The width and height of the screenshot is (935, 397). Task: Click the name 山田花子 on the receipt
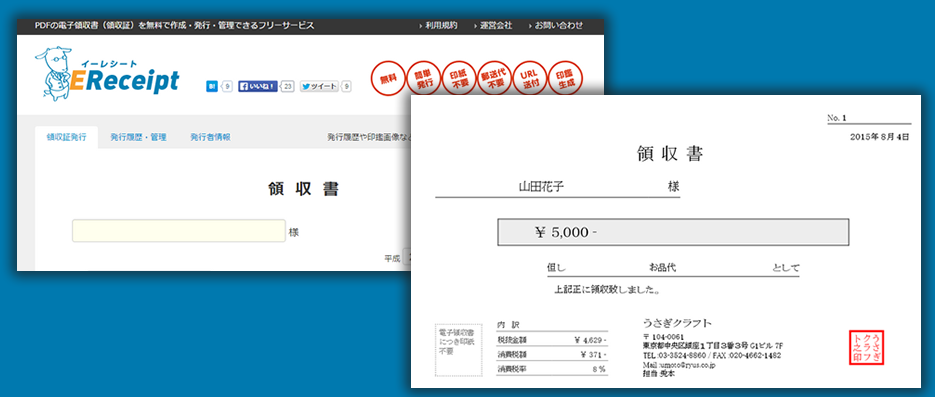[x=541, y=187]
